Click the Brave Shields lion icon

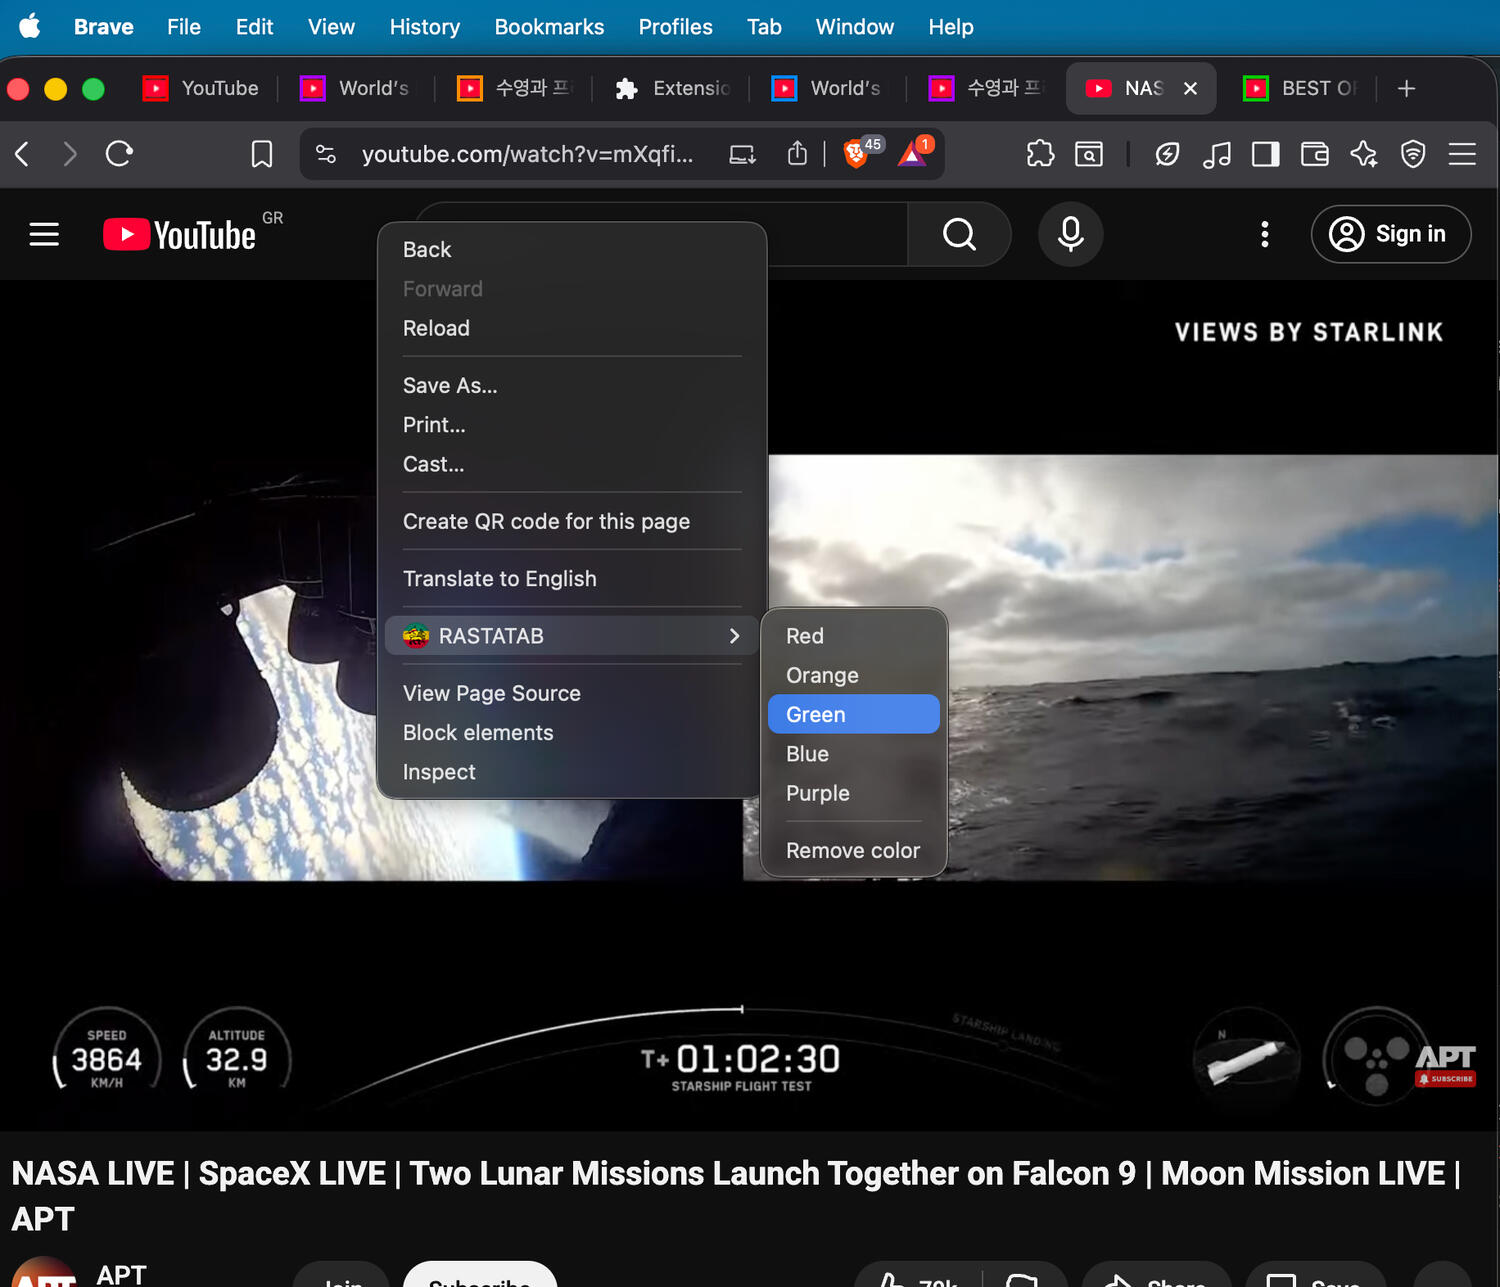[x=856, y=154]
